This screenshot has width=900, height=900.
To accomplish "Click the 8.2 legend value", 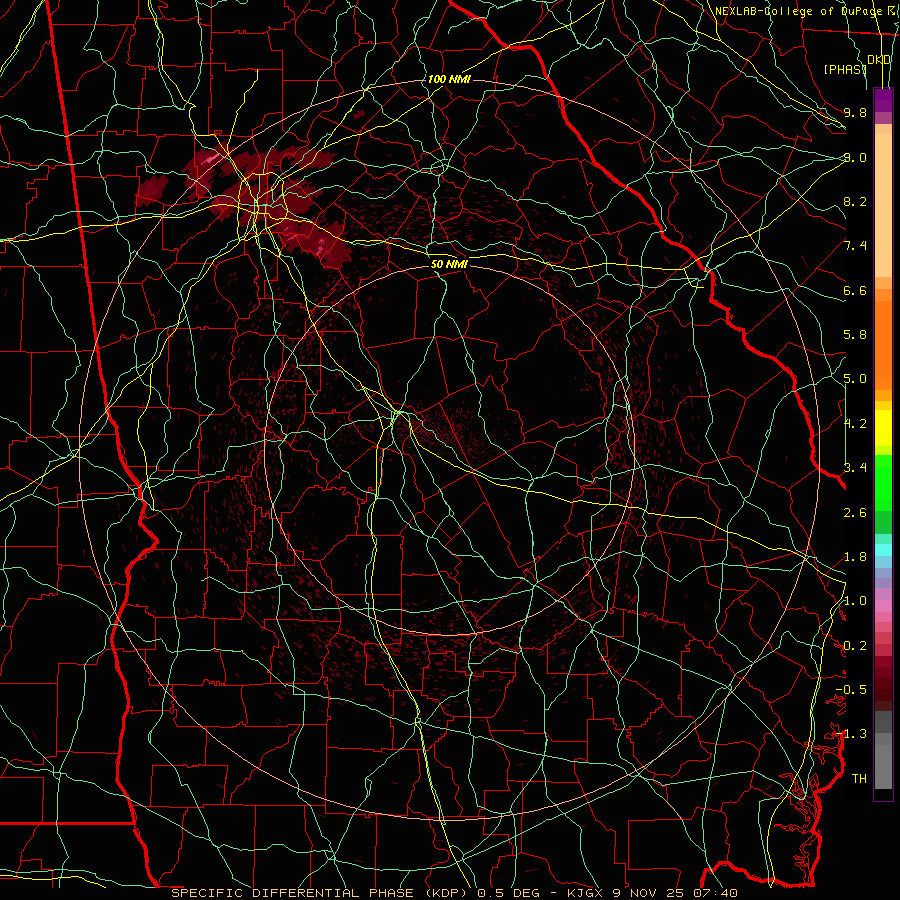I will point(855,201).
